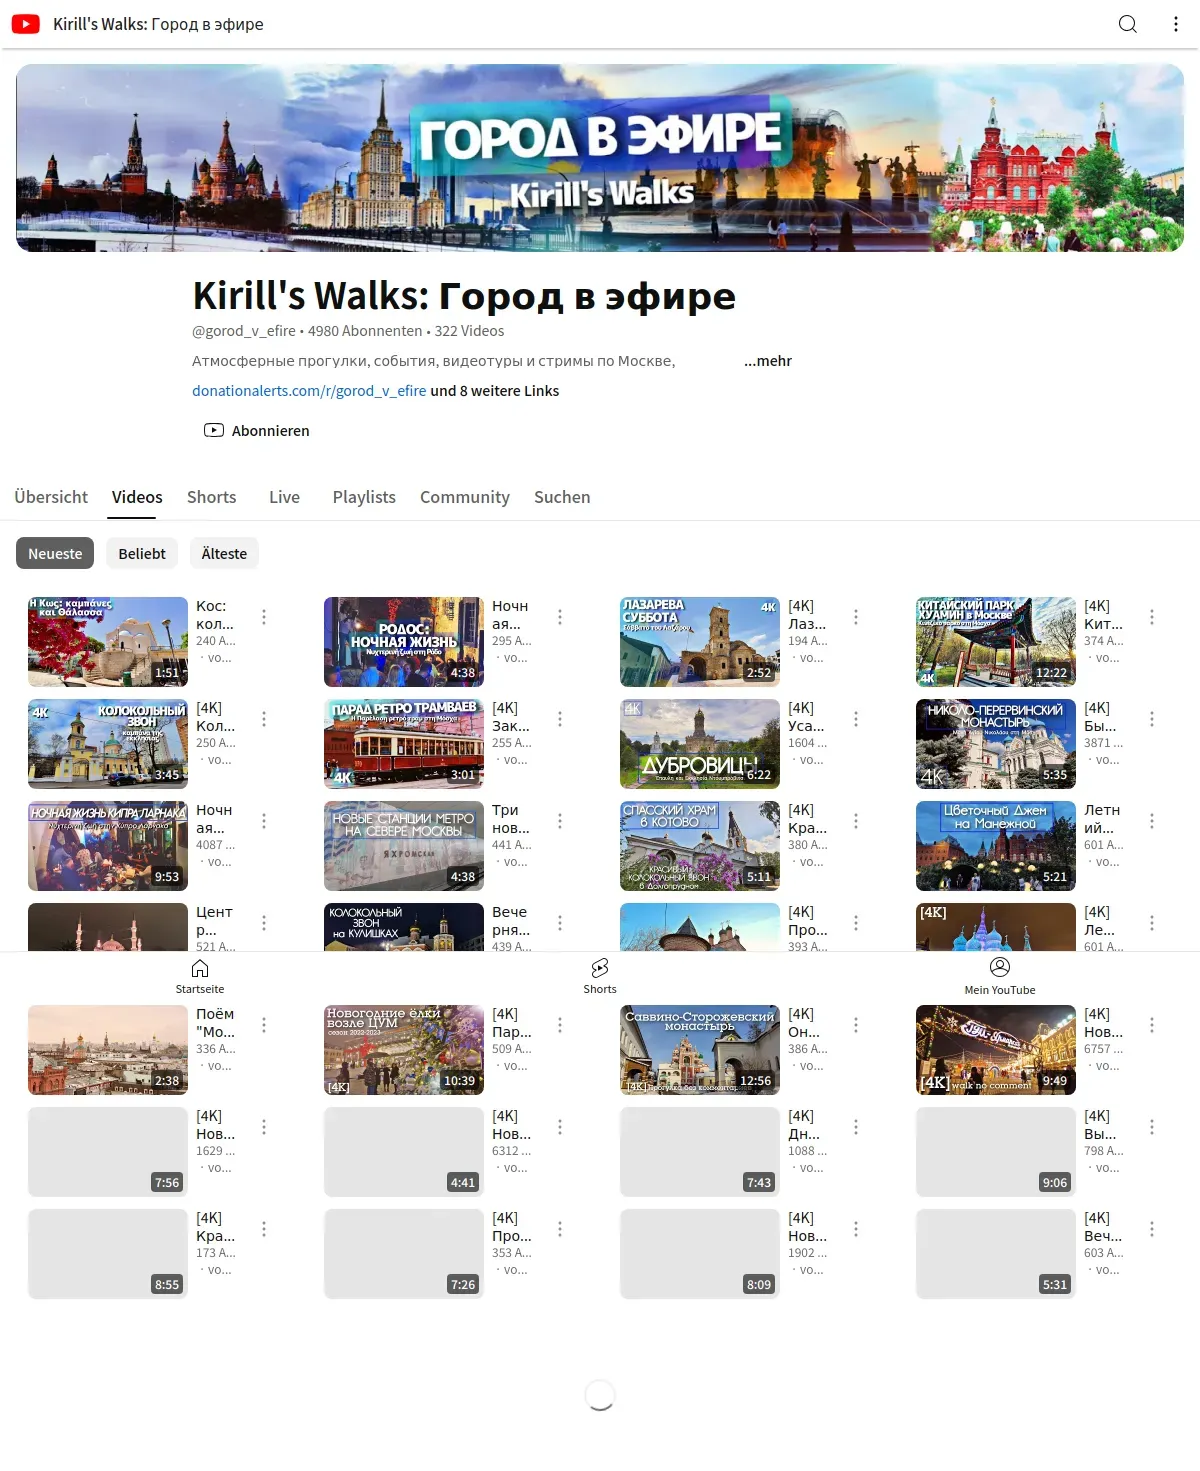Open options for the 4:38 new metro stations video
Image resolution: width=1200 pixels, height=1471 pixels.
[x=560, y=821]
